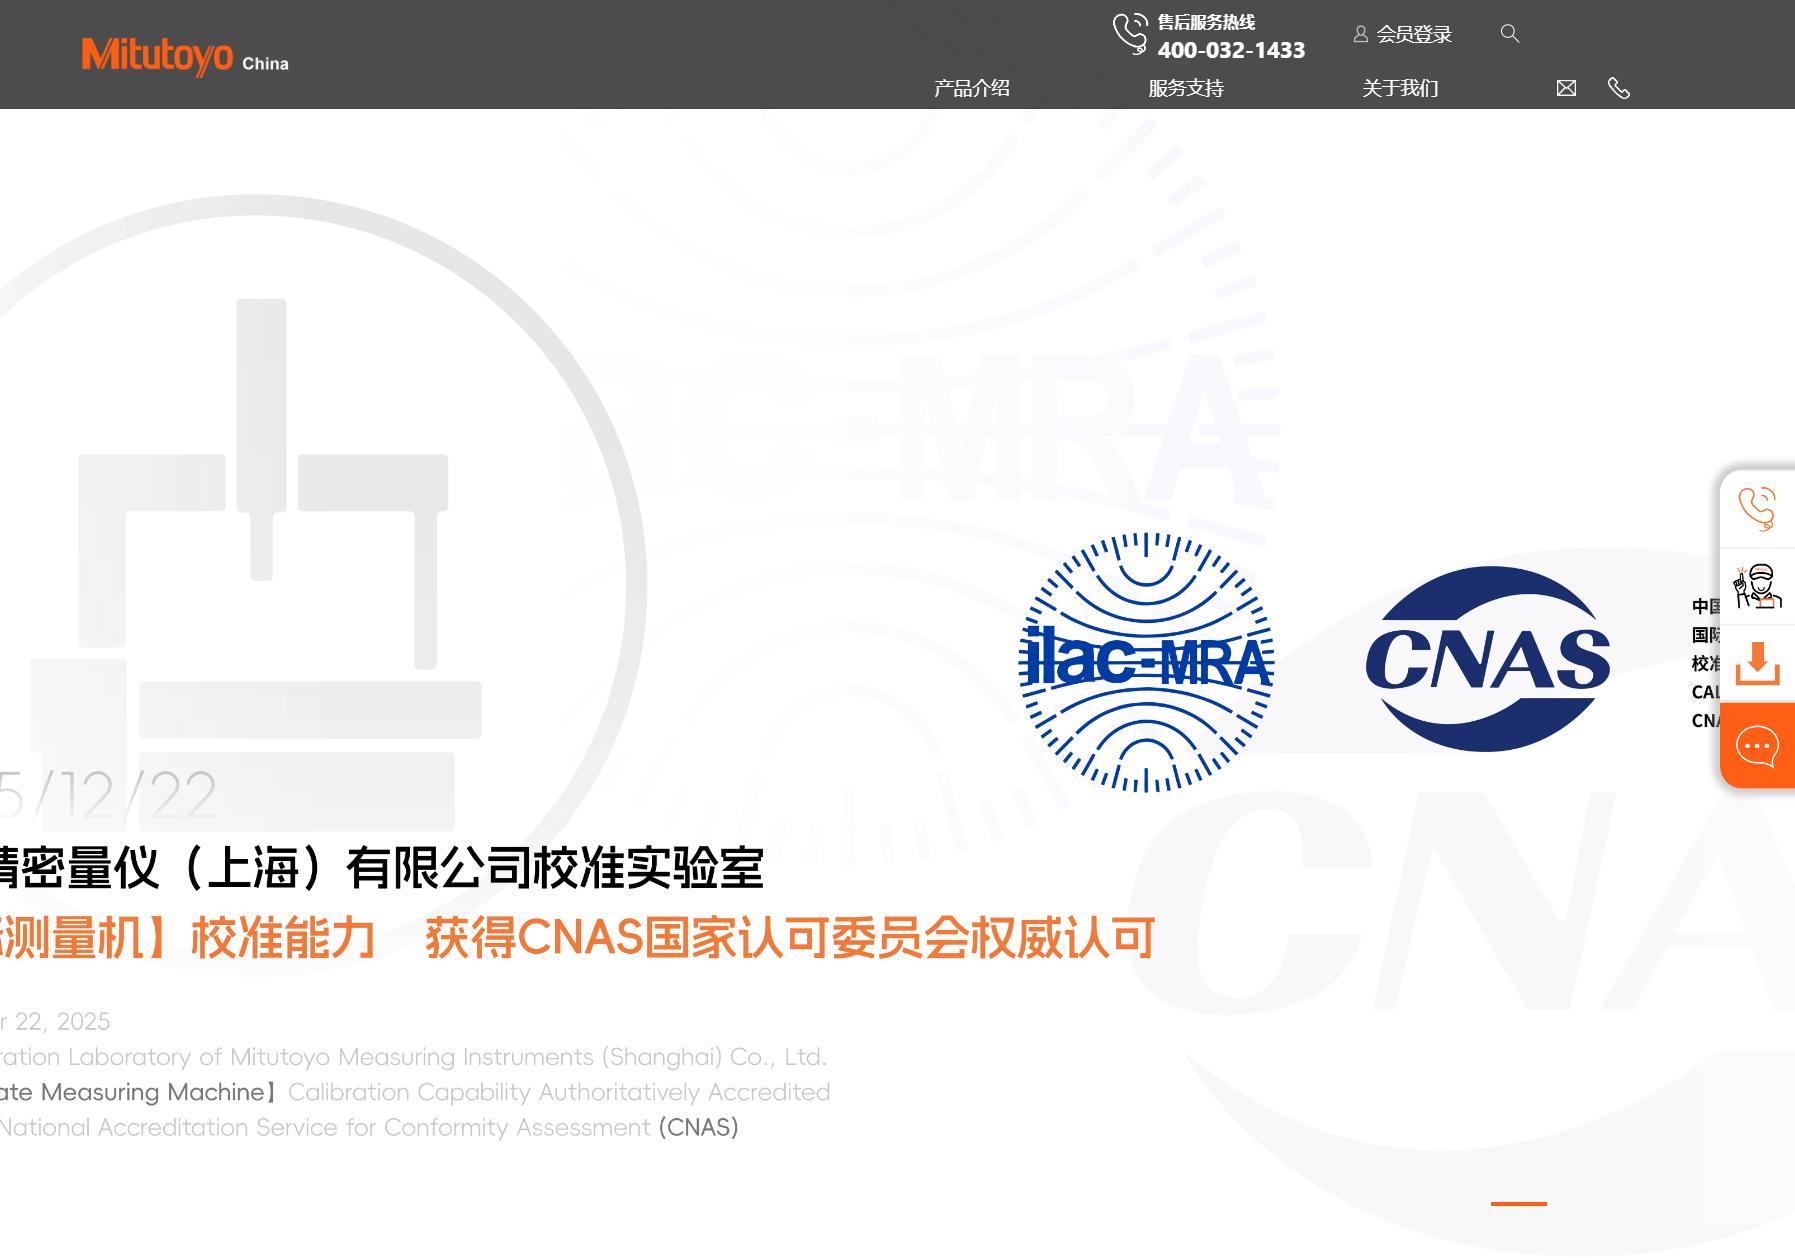Click the ilac-MRA logo
The height and width of the screenshot is (1258, 1795).
click(x=1146, y=662)
